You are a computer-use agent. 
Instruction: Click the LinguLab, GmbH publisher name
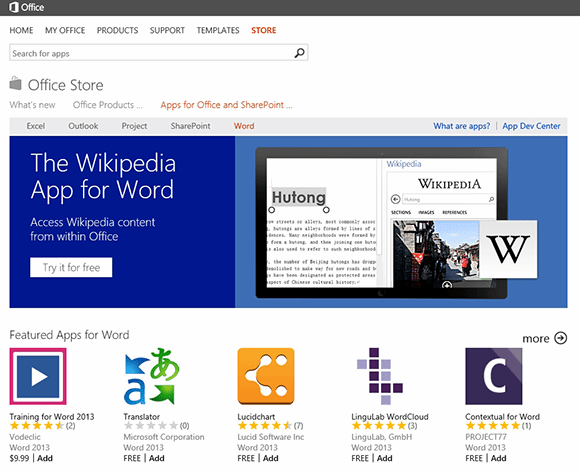click(x=382, y=437)
